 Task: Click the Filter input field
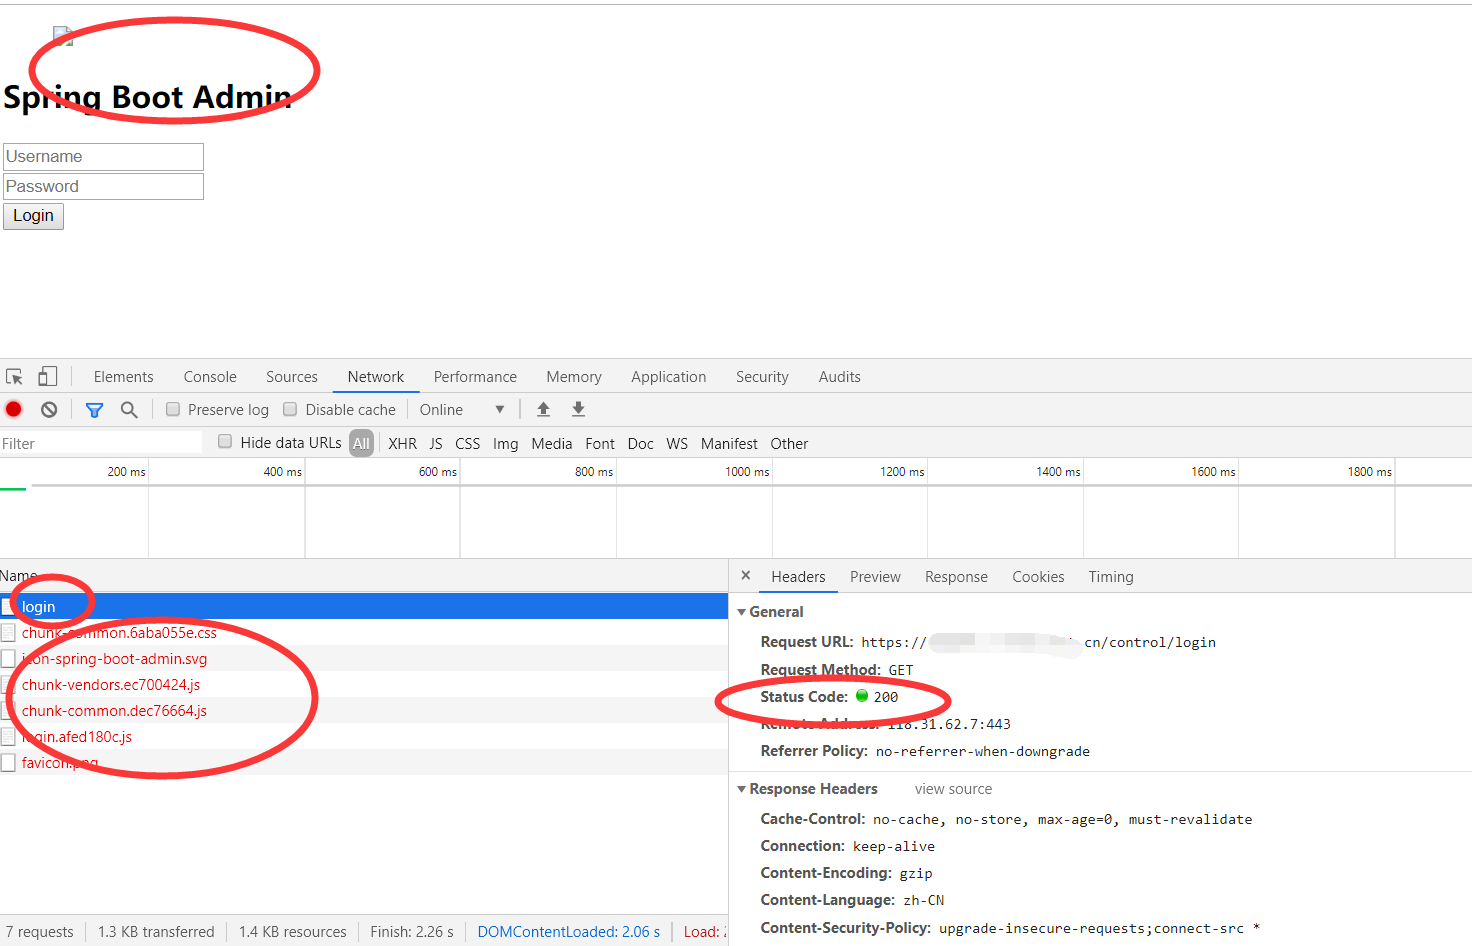coord(100,442)
